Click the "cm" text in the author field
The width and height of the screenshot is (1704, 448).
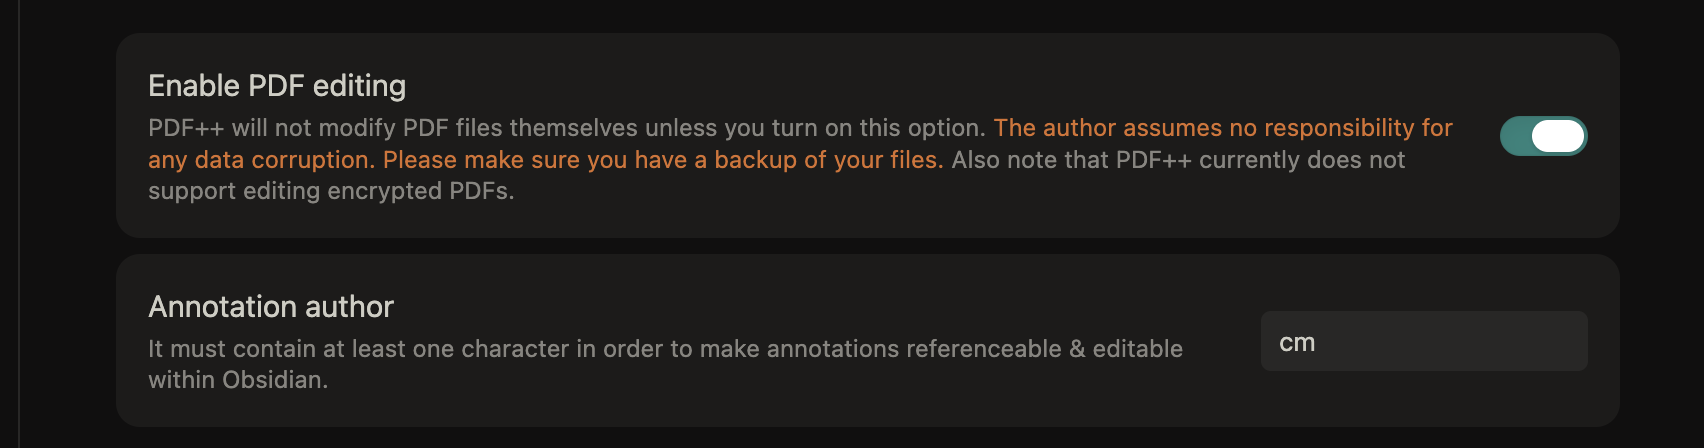coord(1297,343)
